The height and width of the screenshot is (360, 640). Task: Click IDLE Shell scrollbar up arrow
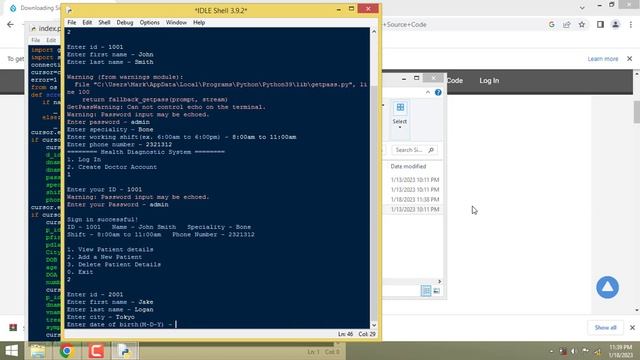tap(374, 31)
